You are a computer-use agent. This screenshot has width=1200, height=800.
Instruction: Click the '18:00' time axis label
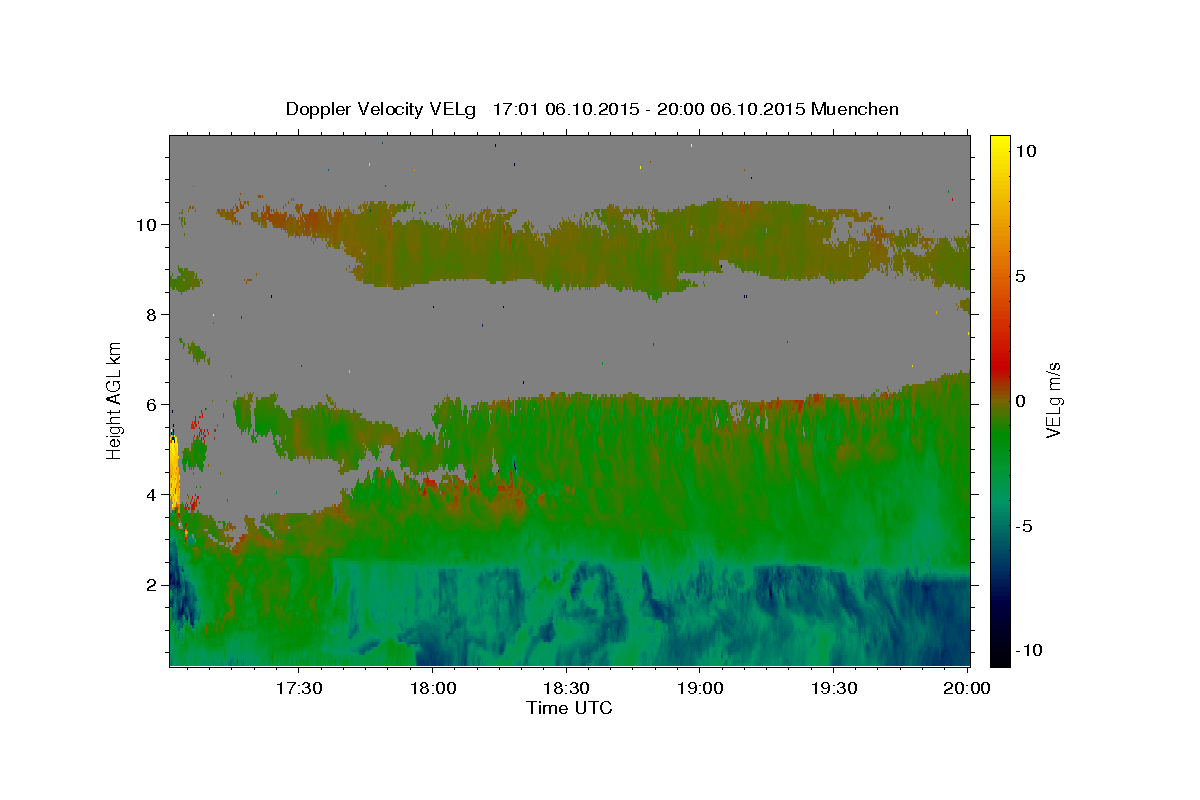pos(433,689)
